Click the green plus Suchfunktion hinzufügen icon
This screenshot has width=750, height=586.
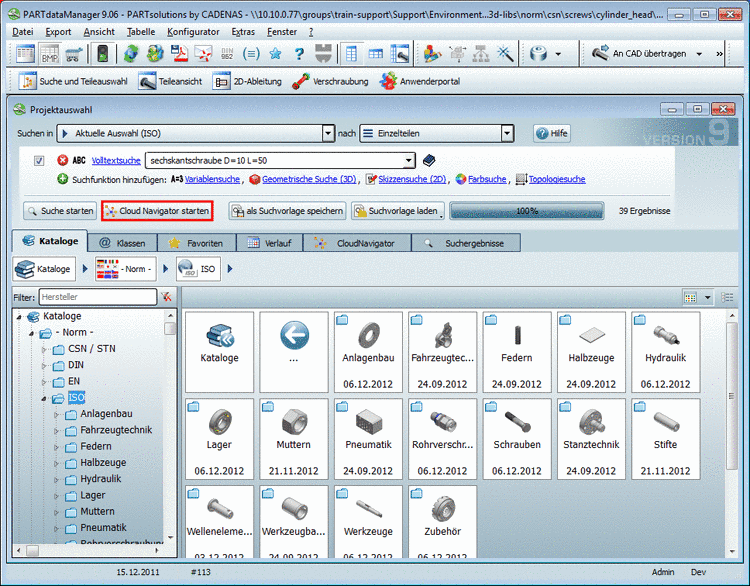62,179
